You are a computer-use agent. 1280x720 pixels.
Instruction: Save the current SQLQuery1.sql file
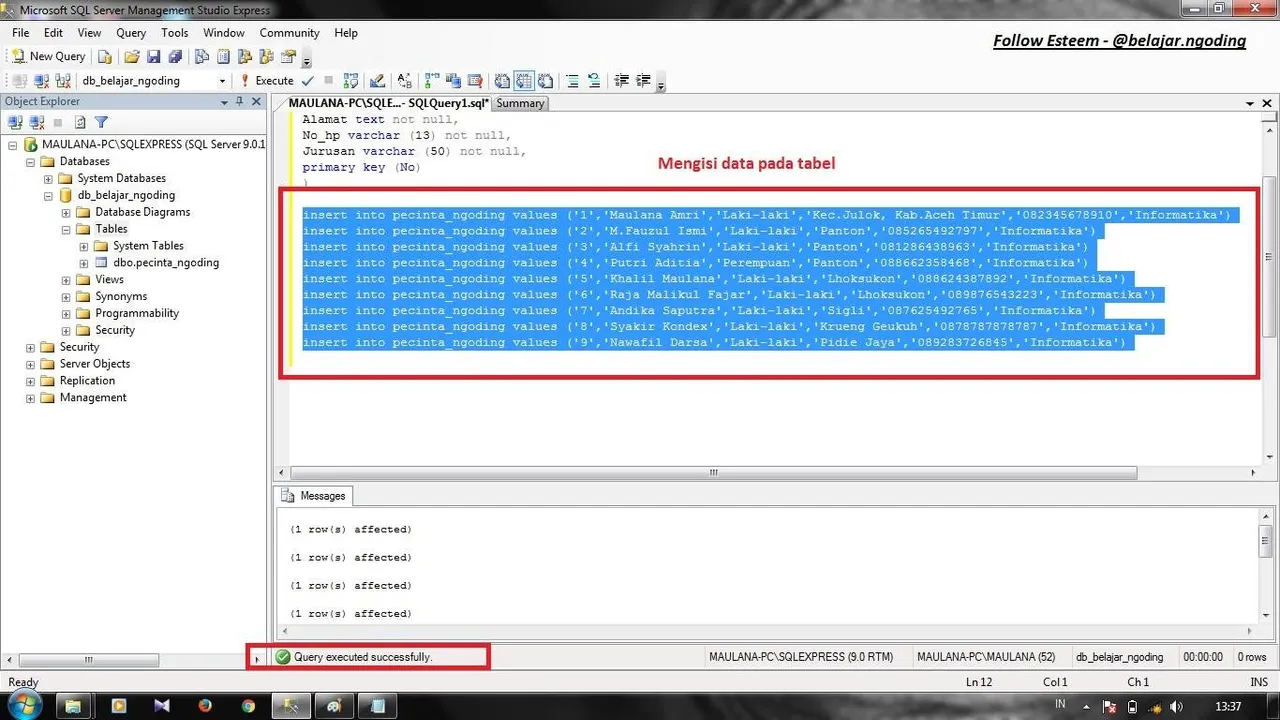tap(154, 56)
